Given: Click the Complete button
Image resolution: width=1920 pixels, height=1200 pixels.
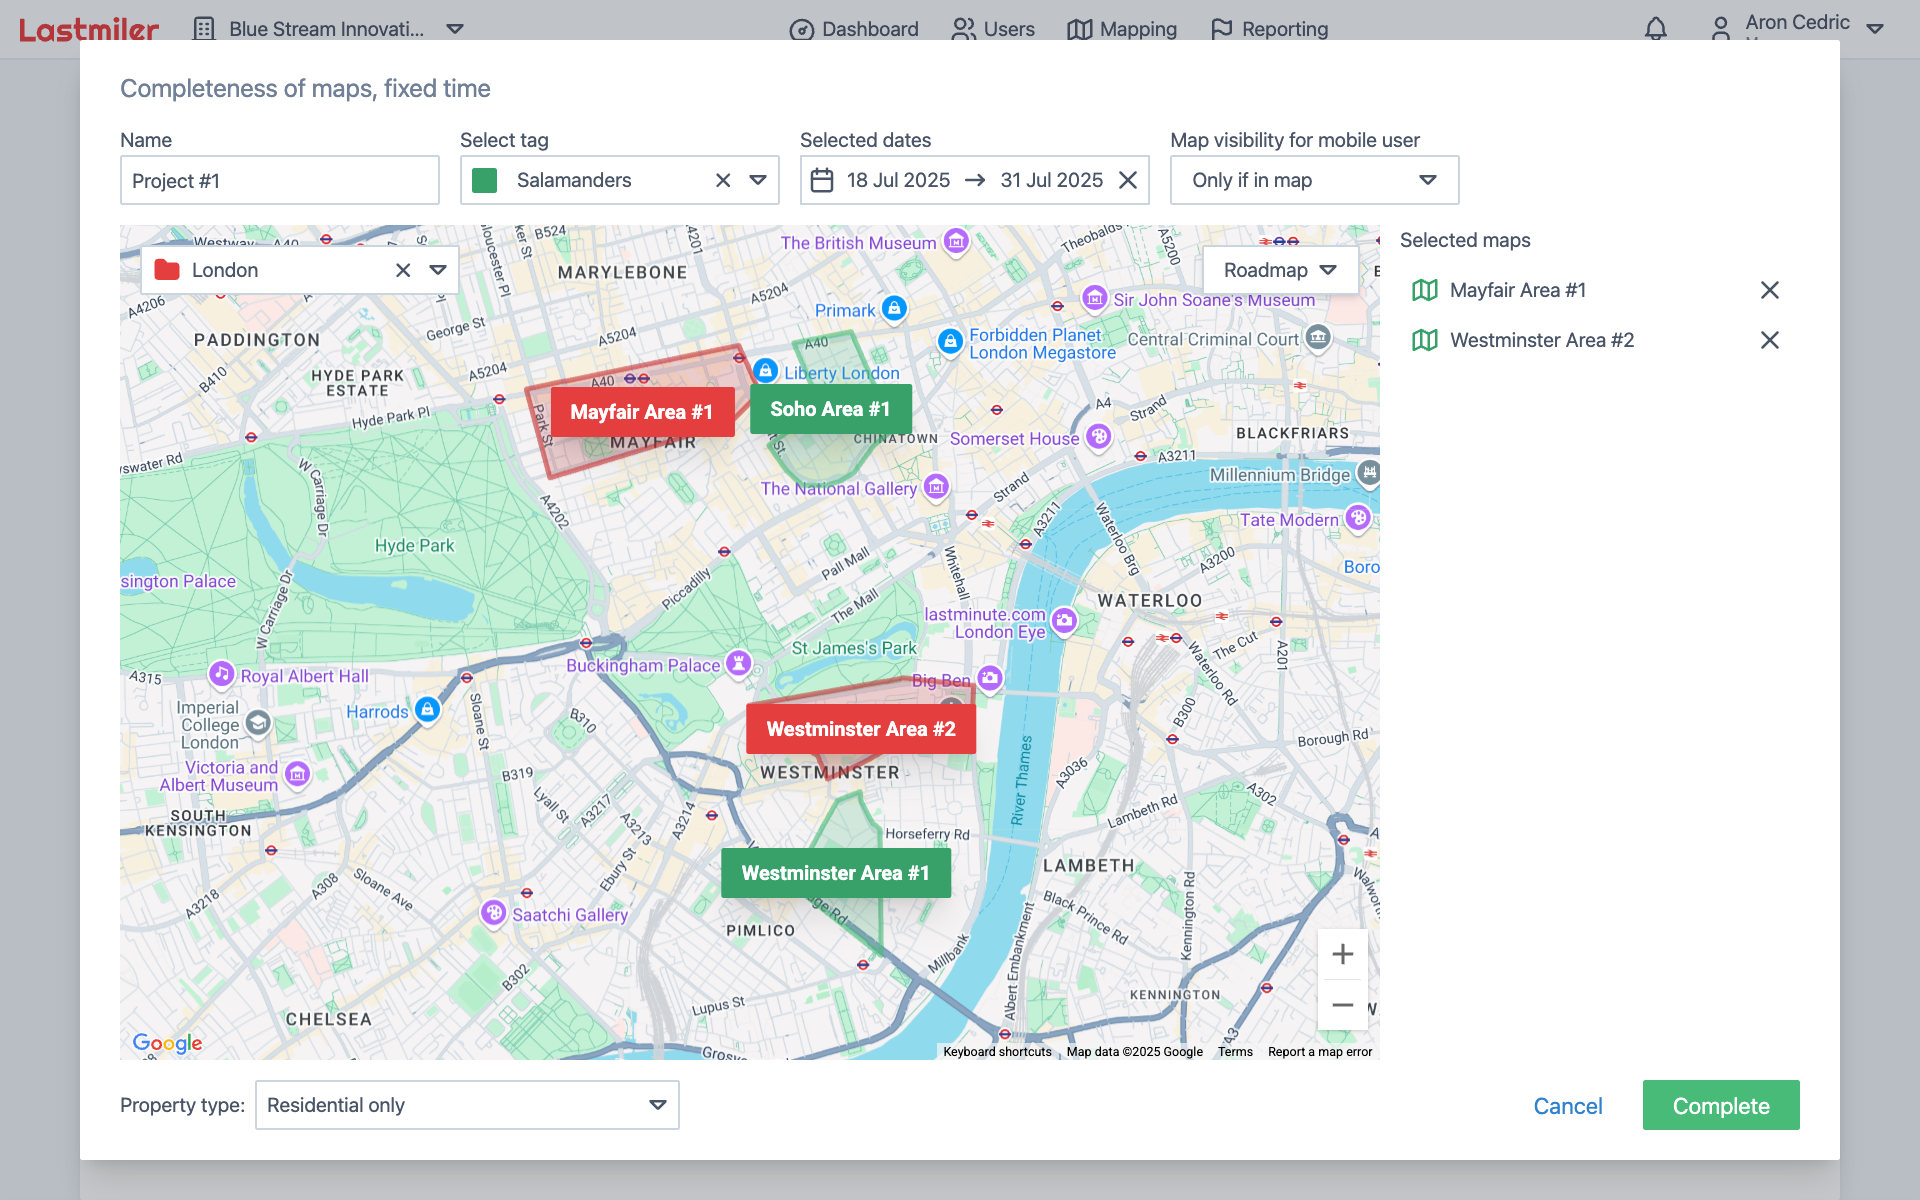Looking at the screenshot, I should coord(1721,1105).
